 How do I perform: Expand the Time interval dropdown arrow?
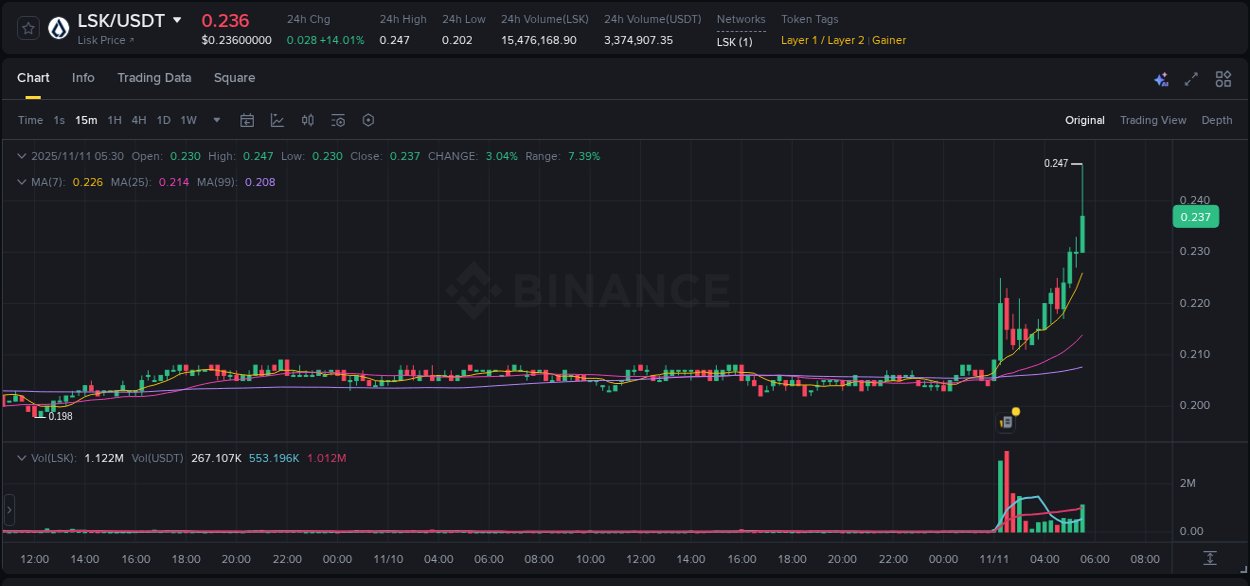(215, 120)
